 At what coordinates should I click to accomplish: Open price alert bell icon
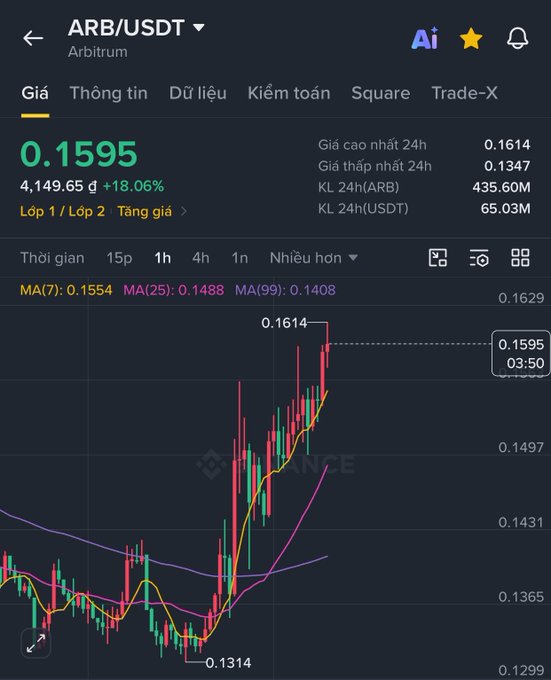(518, 38)
